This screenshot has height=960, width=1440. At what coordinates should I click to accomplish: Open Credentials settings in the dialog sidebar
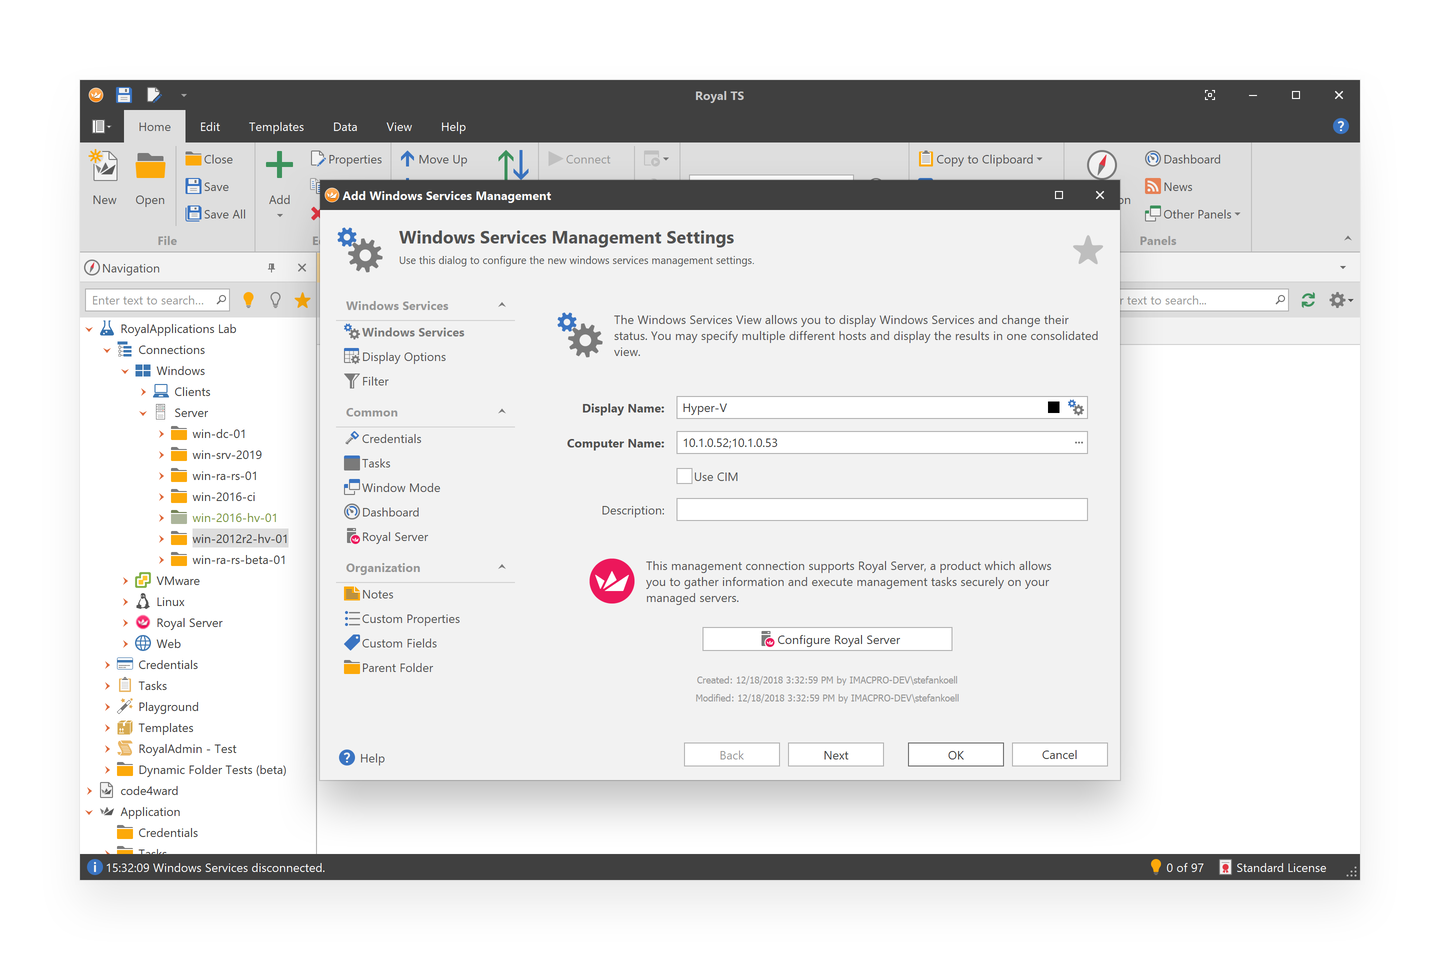(391, 438)
